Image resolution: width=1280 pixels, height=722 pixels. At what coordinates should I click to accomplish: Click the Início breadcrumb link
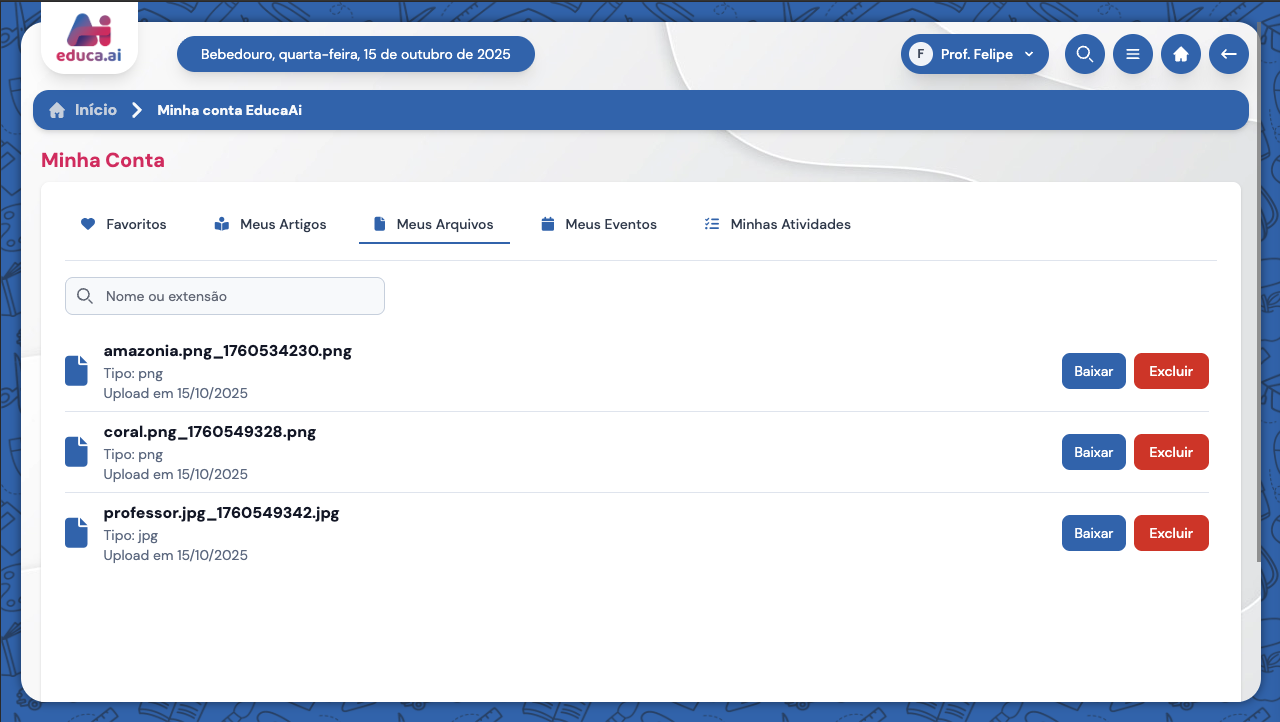coord(95,110)
